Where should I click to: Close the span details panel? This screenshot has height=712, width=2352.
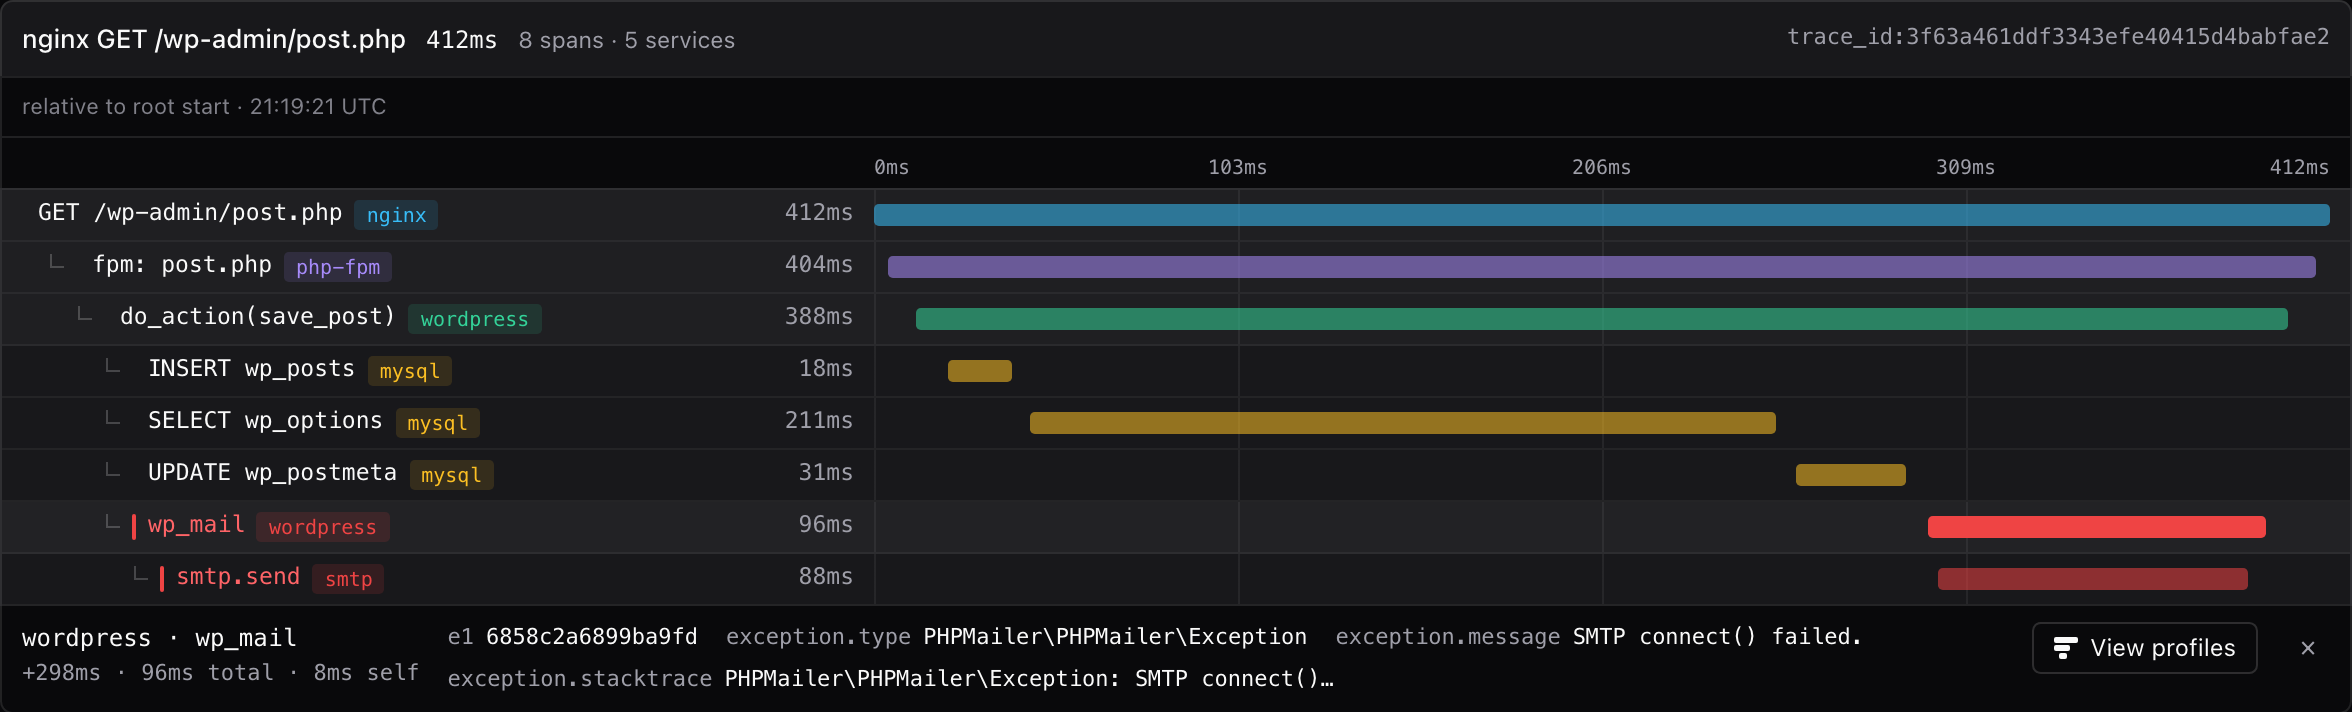click(2308, 648)
